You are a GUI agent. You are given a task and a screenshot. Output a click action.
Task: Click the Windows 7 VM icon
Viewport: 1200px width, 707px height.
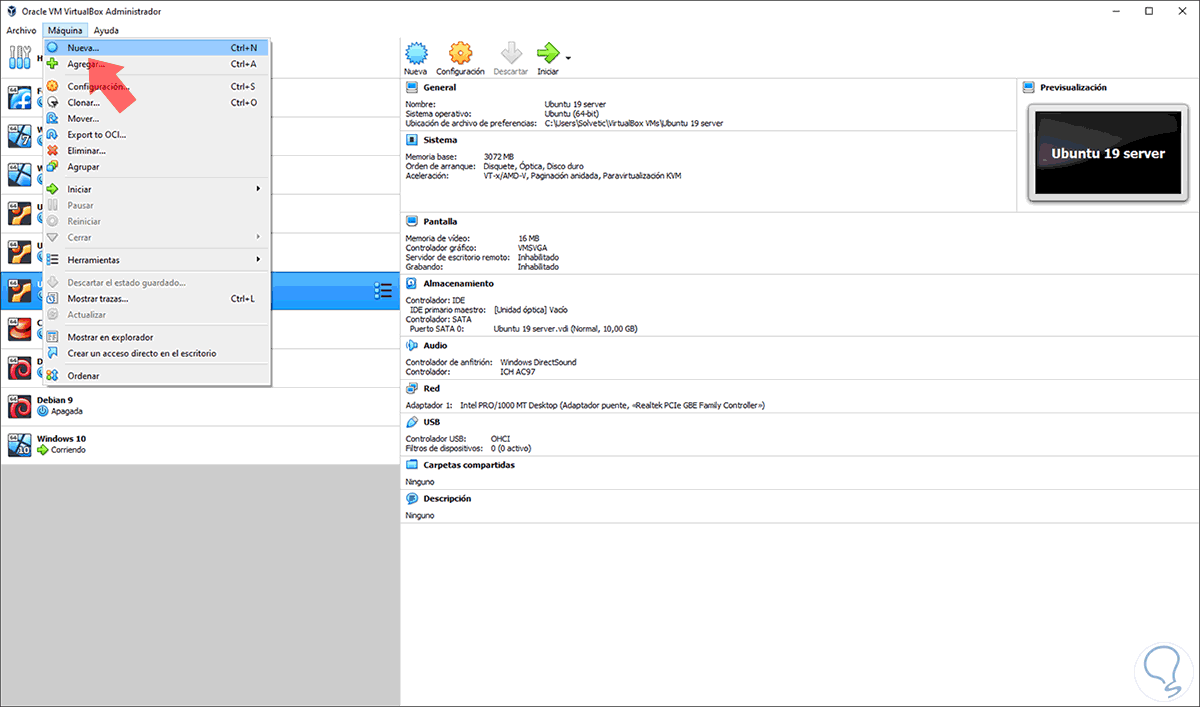pos(20,135)
